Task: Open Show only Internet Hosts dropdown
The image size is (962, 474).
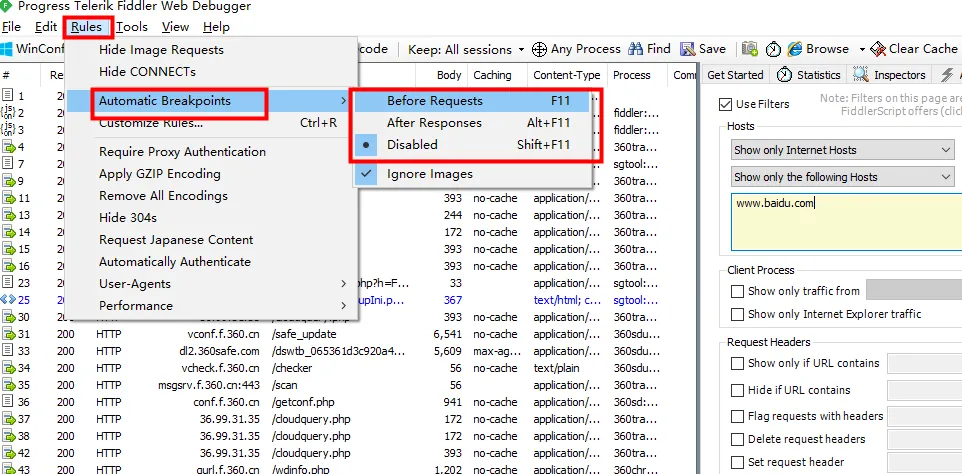Action: pos(842,150)
